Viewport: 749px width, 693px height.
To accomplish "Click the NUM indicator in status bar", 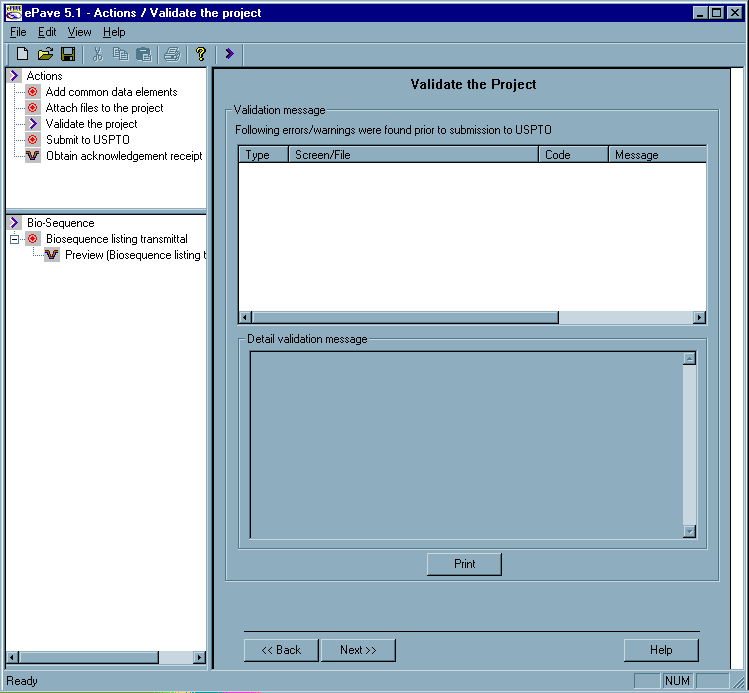I will tap(677, 681).
